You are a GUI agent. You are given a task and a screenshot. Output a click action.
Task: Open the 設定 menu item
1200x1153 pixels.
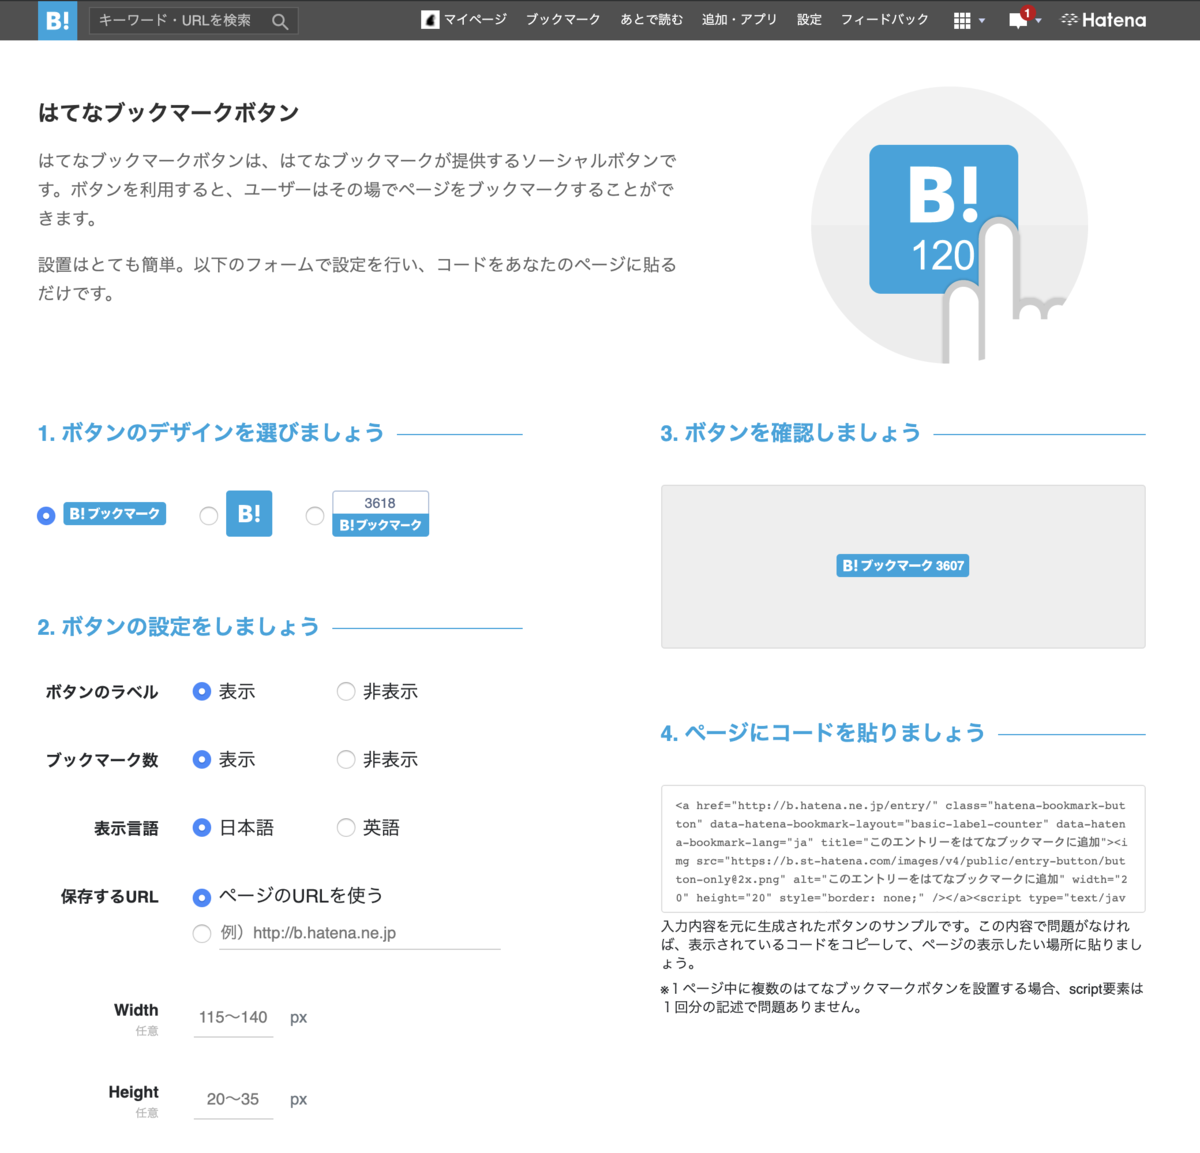coord(809,19)
